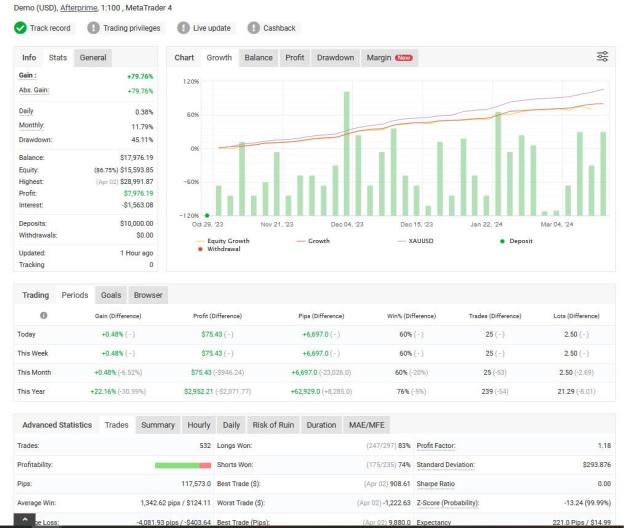Viewport: 625px width, 528px height.
Task: Click the Z-Score (Probability) label
Action: pyautogui.click(x=448, y=503)
